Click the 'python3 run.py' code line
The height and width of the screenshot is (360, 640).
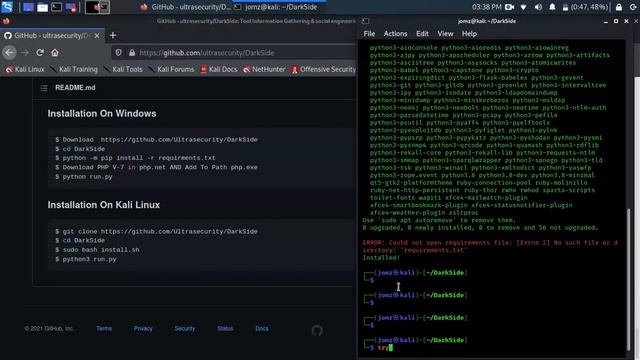(86, 259)
